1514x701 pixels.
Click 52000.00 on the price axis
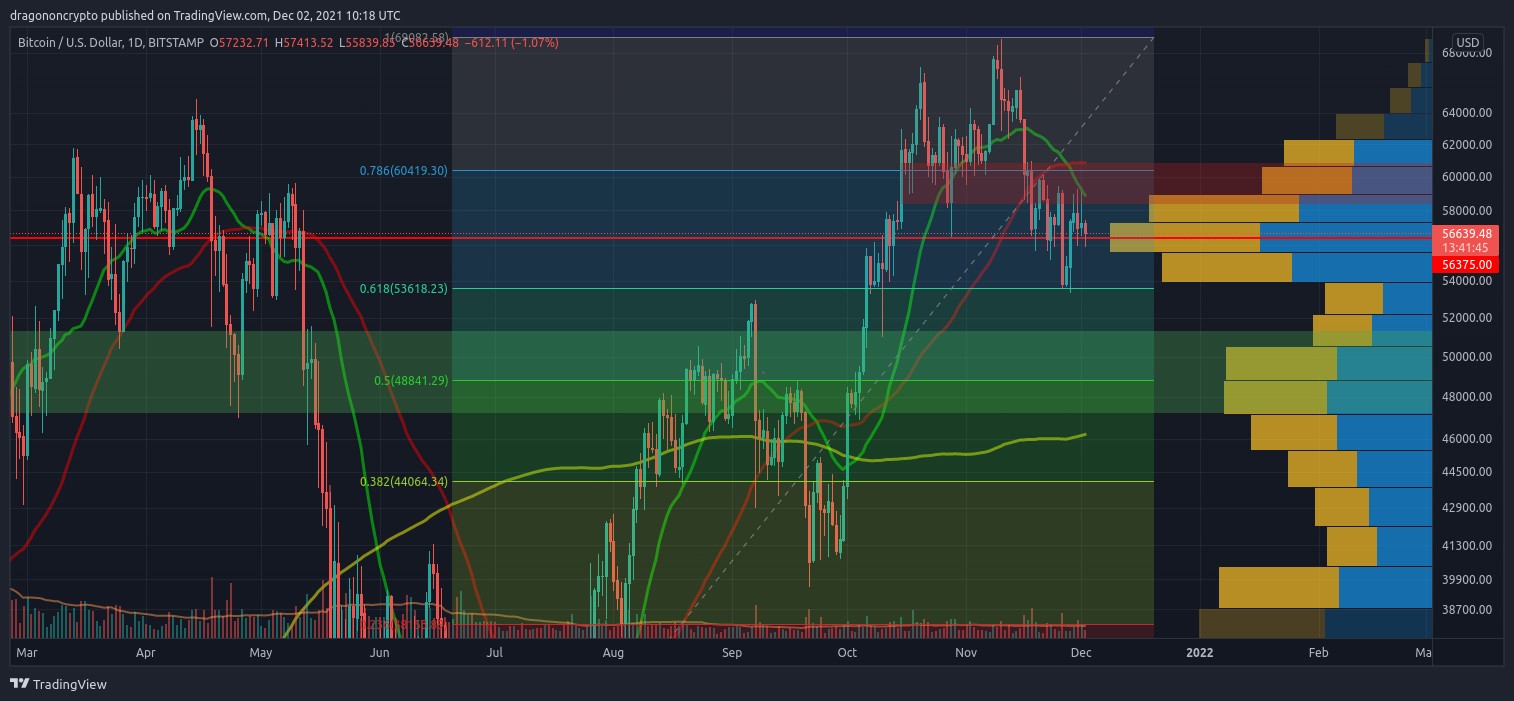[x=1466, y=318]
